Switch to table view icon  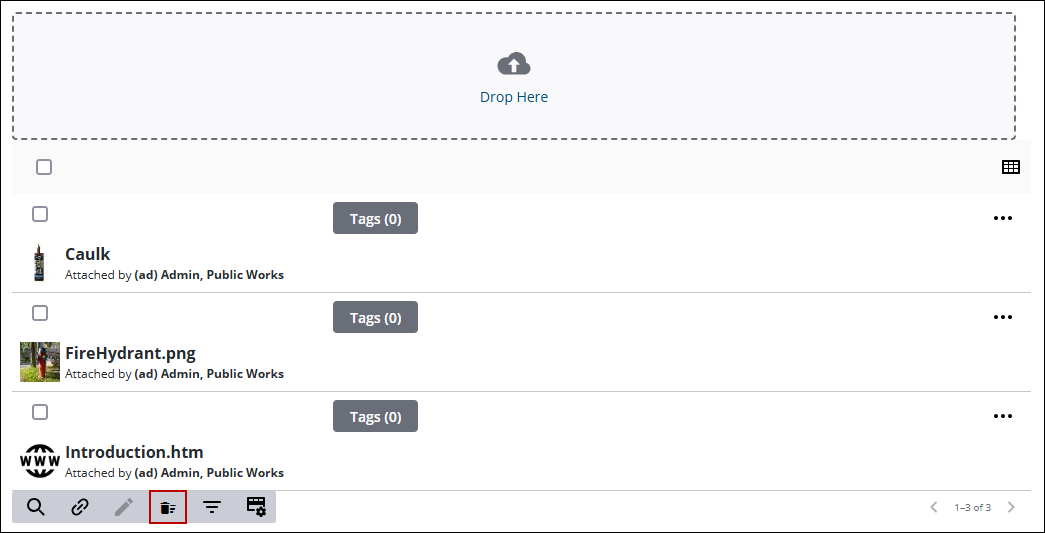coord(1011,167)
